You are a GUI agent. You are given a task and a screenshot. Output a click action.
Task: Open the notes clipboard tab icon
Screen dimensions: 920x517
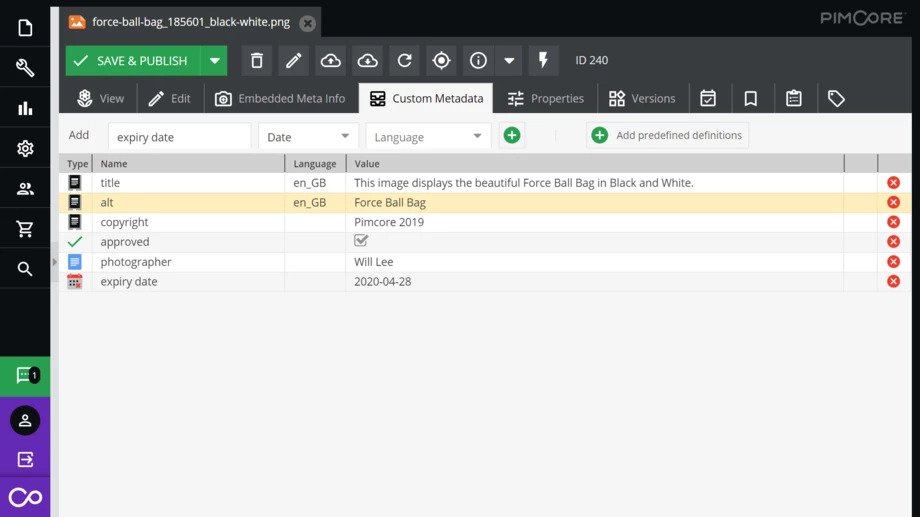click(794, 98)
